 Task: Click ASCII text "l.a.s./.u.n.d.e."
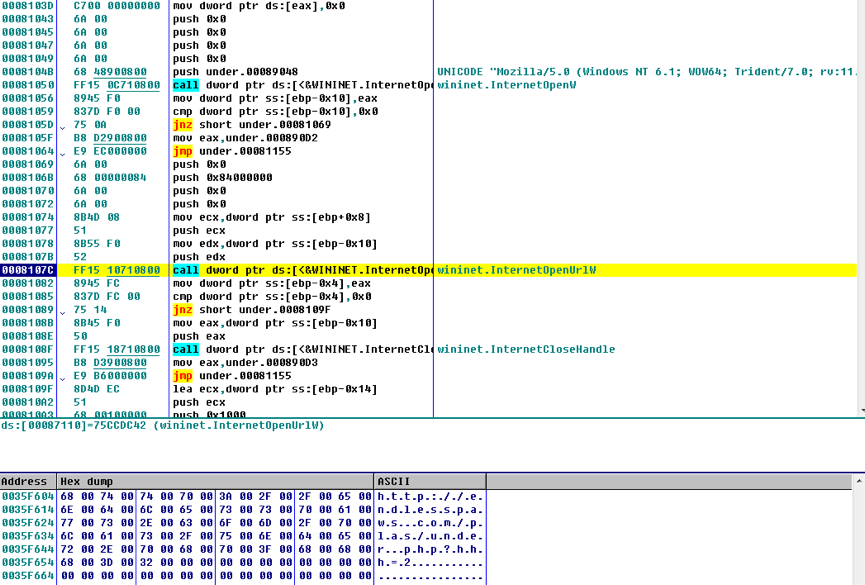coord(430,536)
